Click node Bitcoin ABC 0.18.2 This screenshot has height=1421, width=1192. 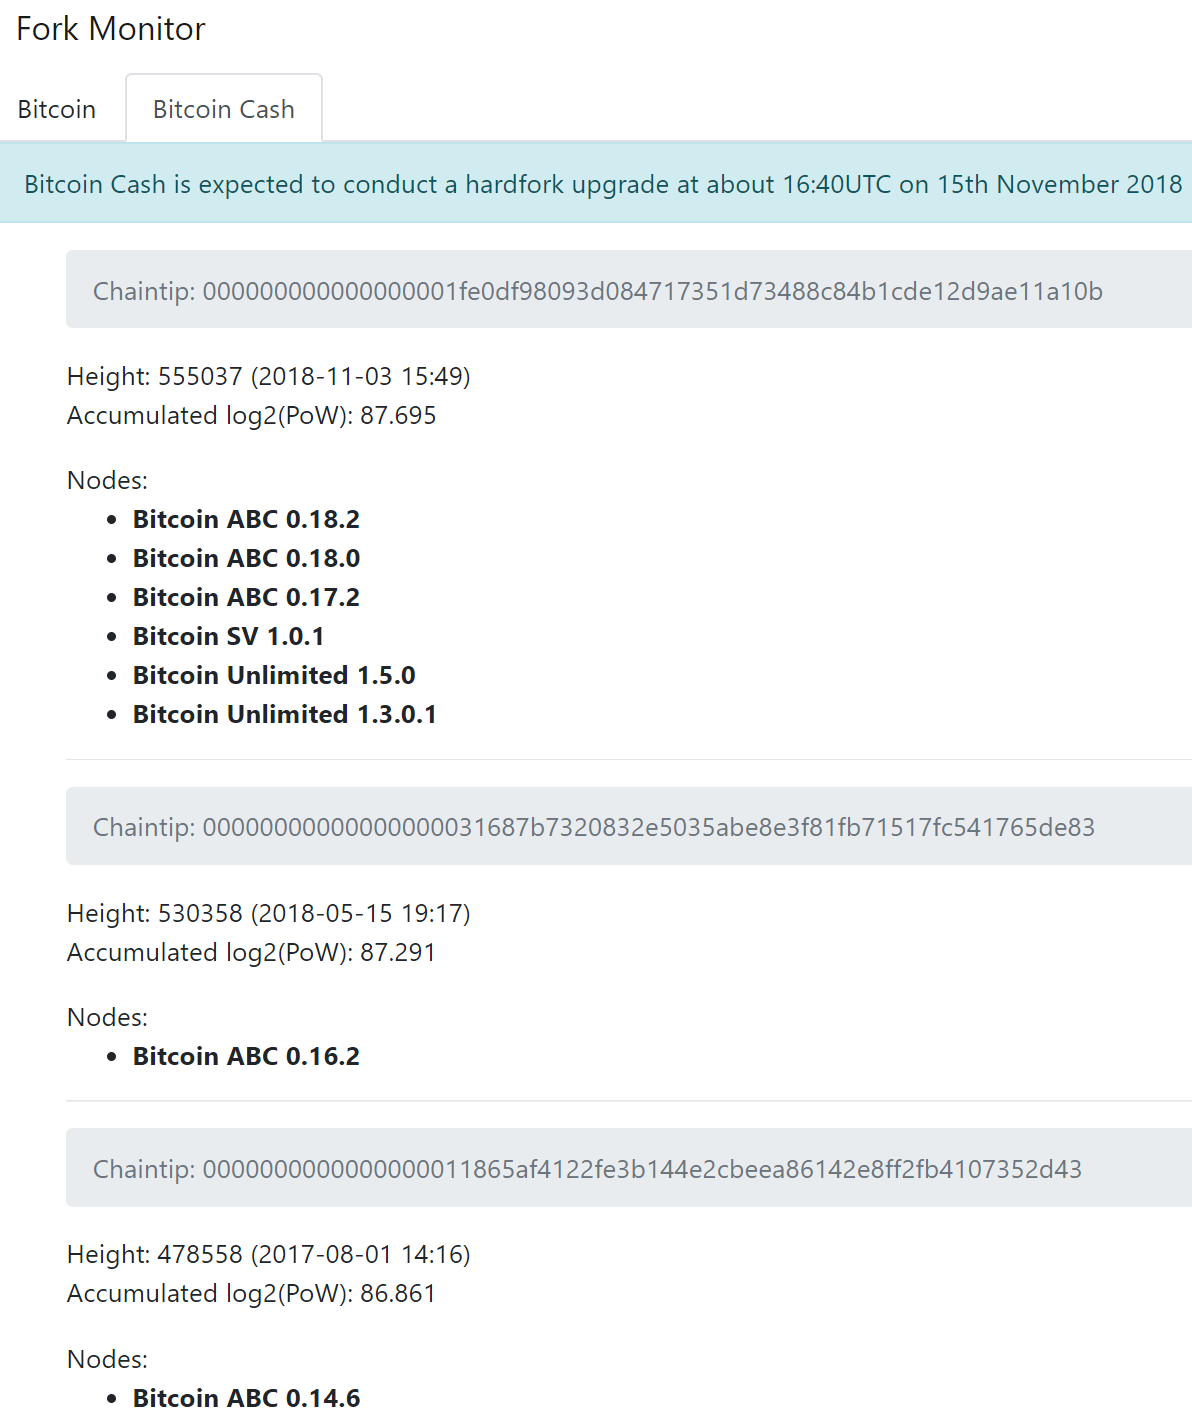pyautogui.click(x=246, y=519)
